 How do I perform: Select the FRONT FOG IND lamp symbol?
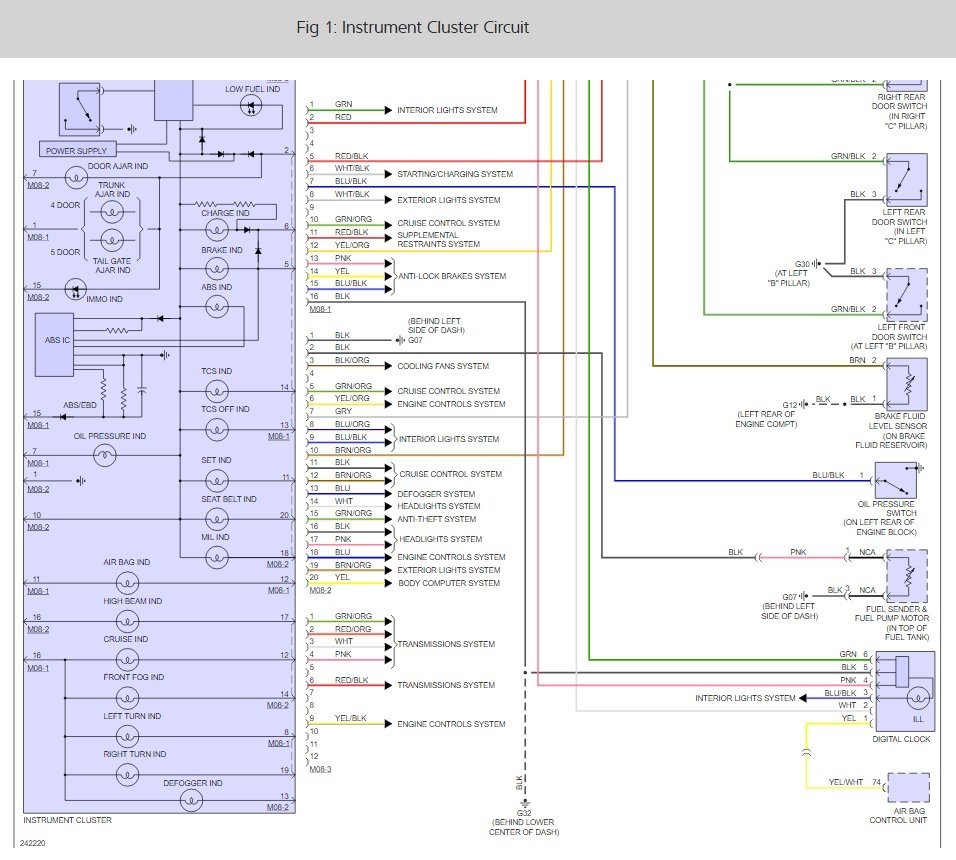coord(127,697)
